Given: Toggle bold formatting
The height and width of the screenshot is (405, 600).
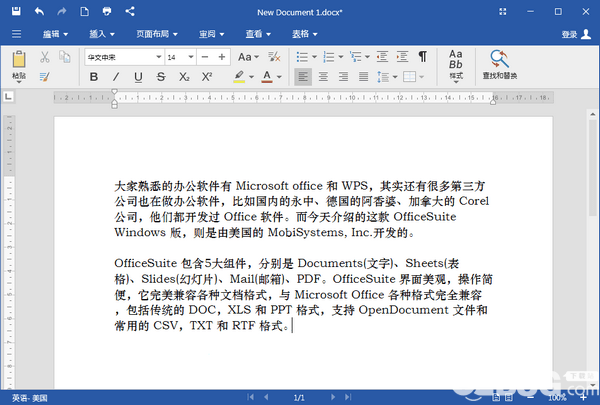Looking at the screenshot, I should tap(93, 77).
